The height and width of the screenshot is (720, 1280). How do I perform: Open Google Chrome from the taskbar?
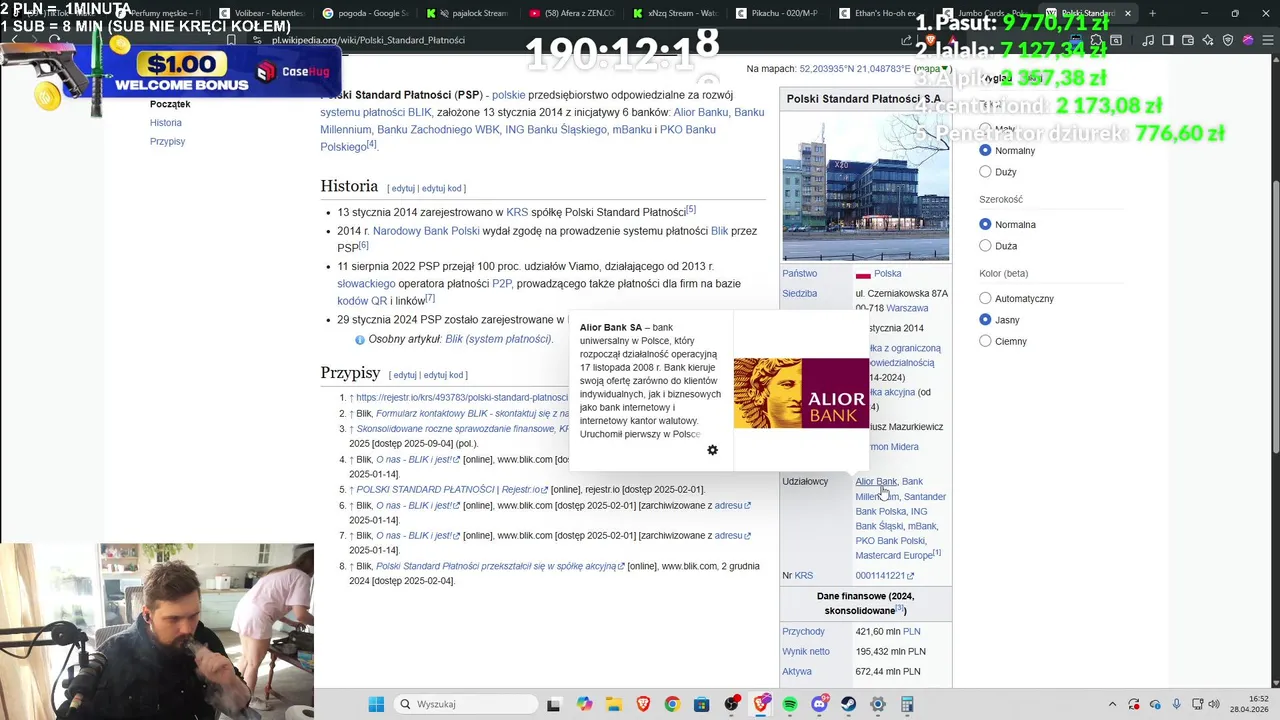point(672,704)
